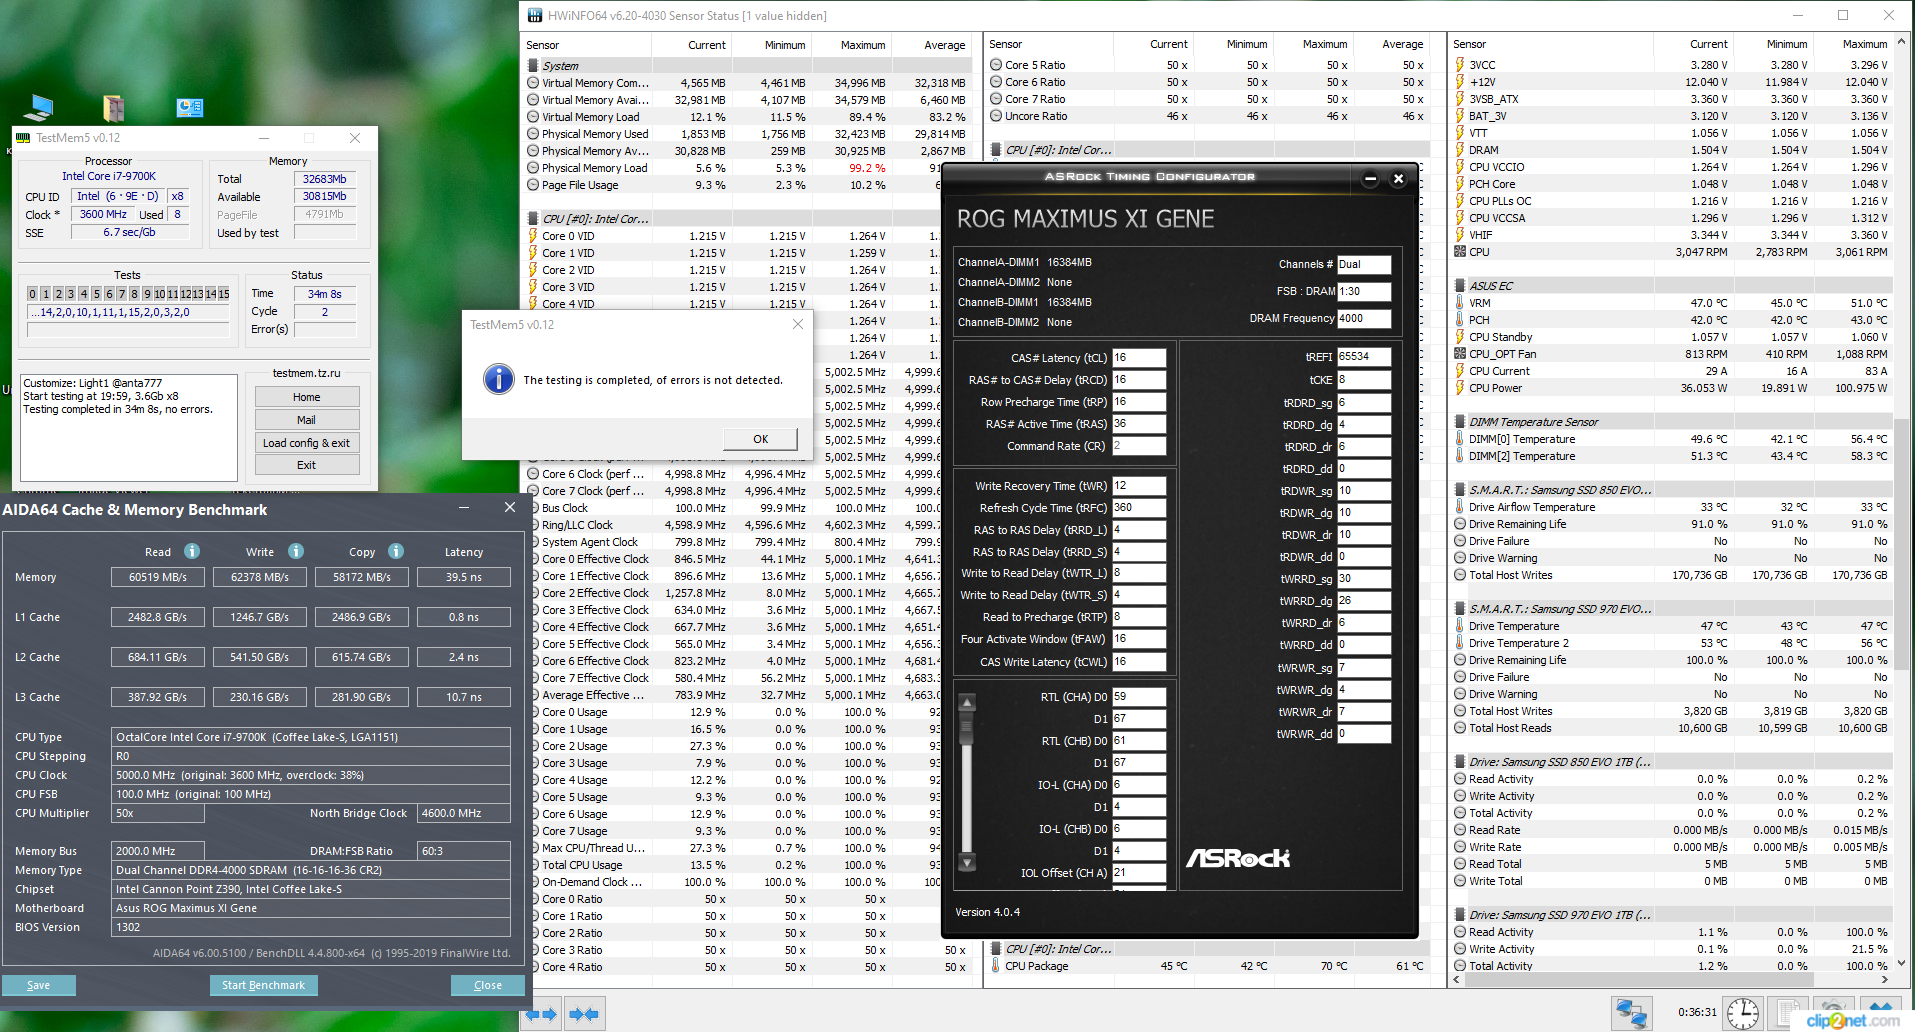This screenshot has height=1032, width=1915.
Task: Select the Uncore Ratio sensor row
Action: (1207, 116)
